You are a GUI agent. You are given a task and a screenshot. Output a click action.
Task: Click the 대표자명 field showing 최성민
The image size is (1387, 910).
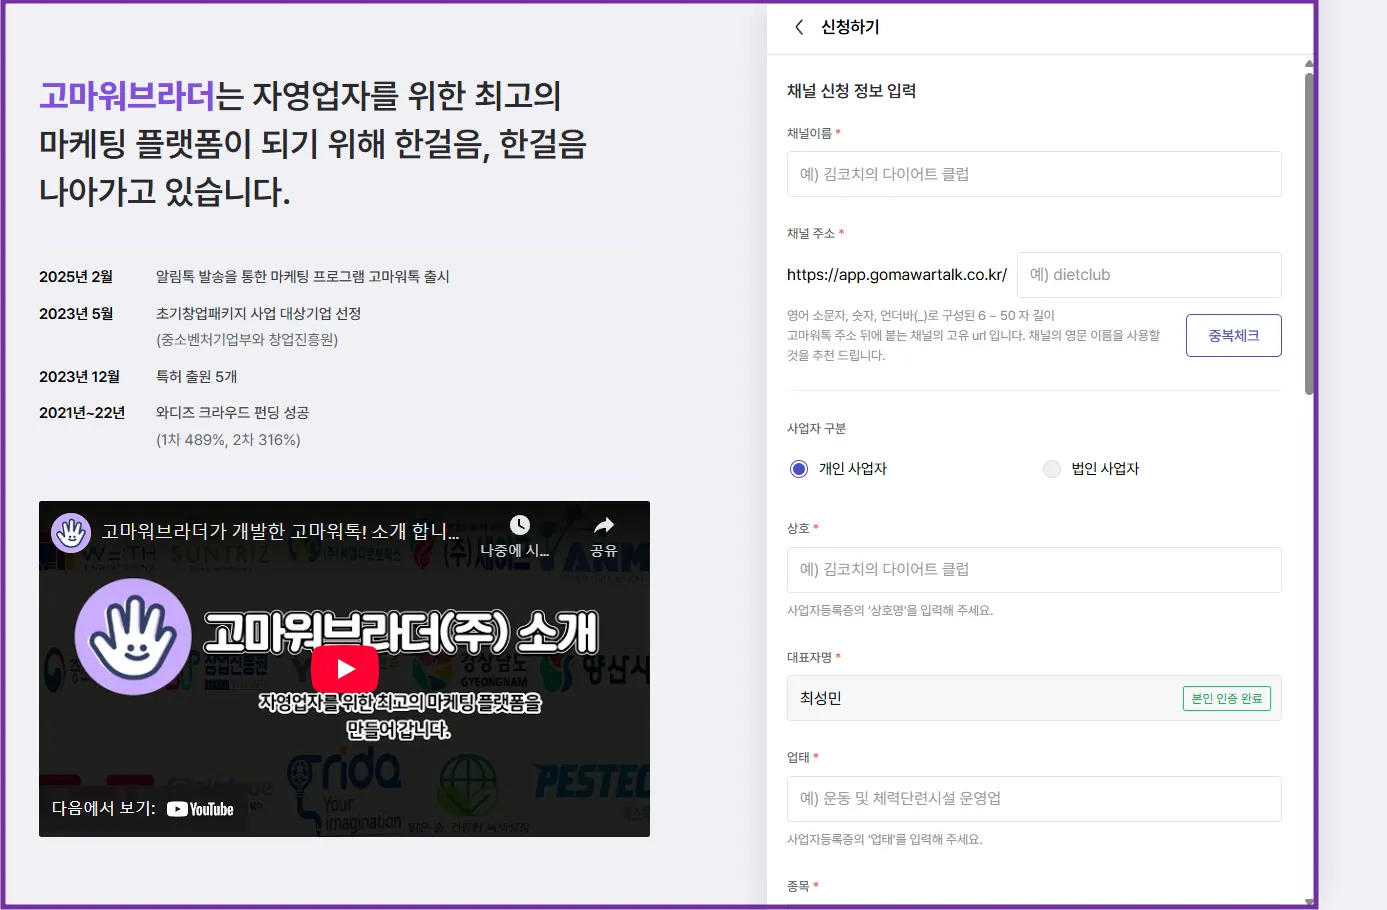[1034, 698]
